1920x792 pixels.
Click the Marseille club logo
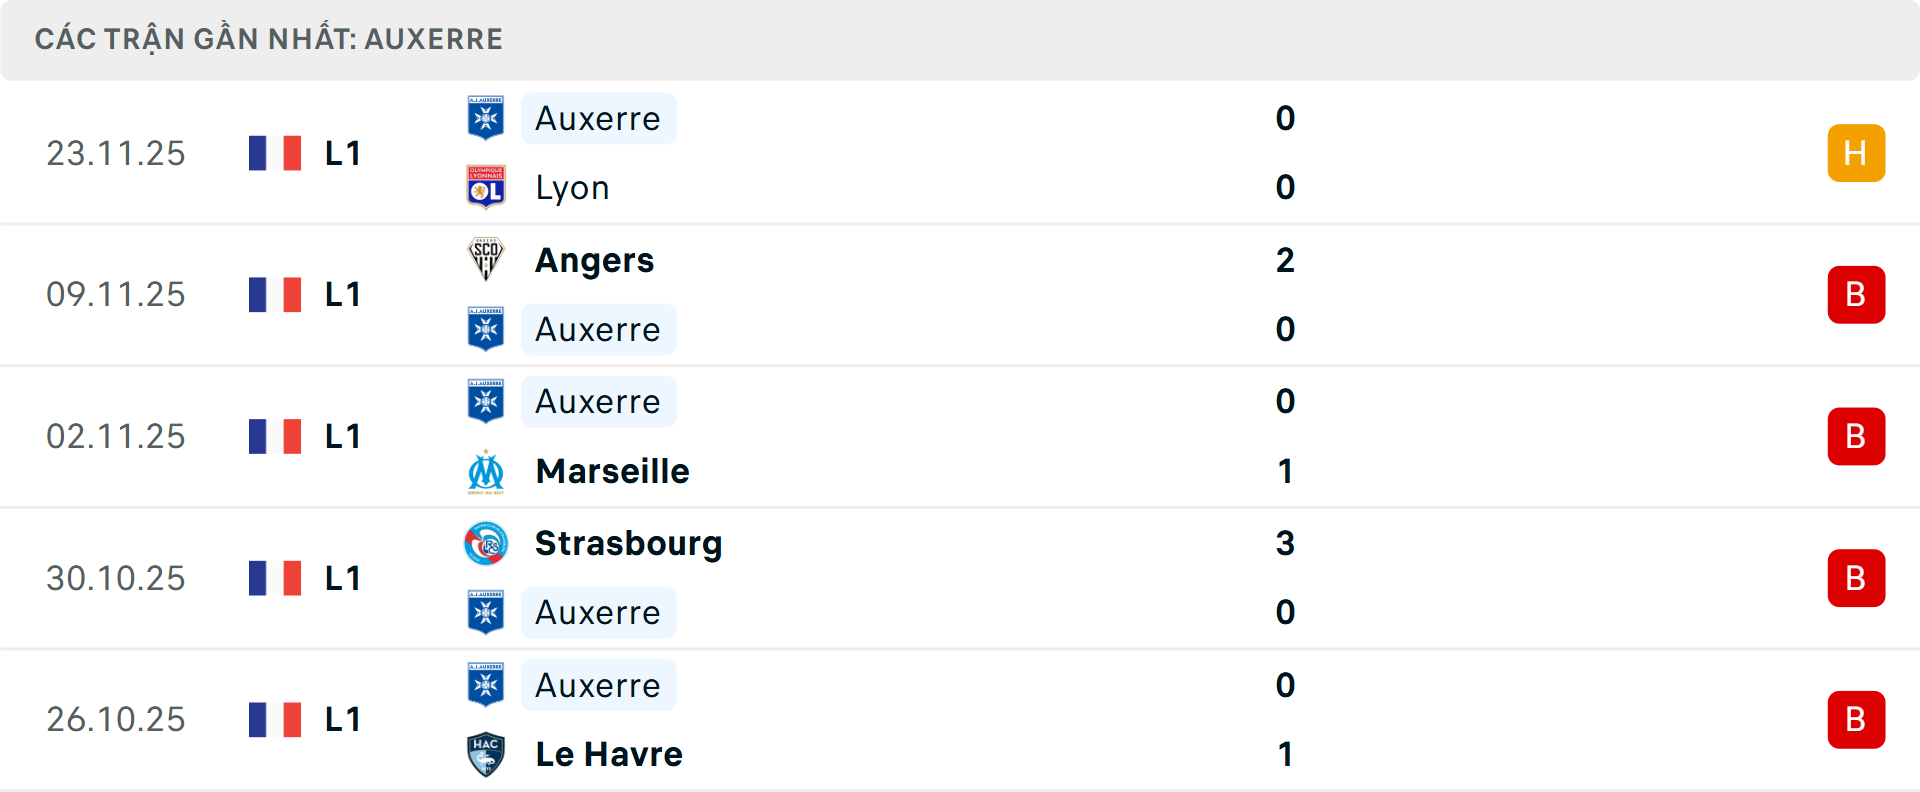pyautogui.click(x=486, y=471)
